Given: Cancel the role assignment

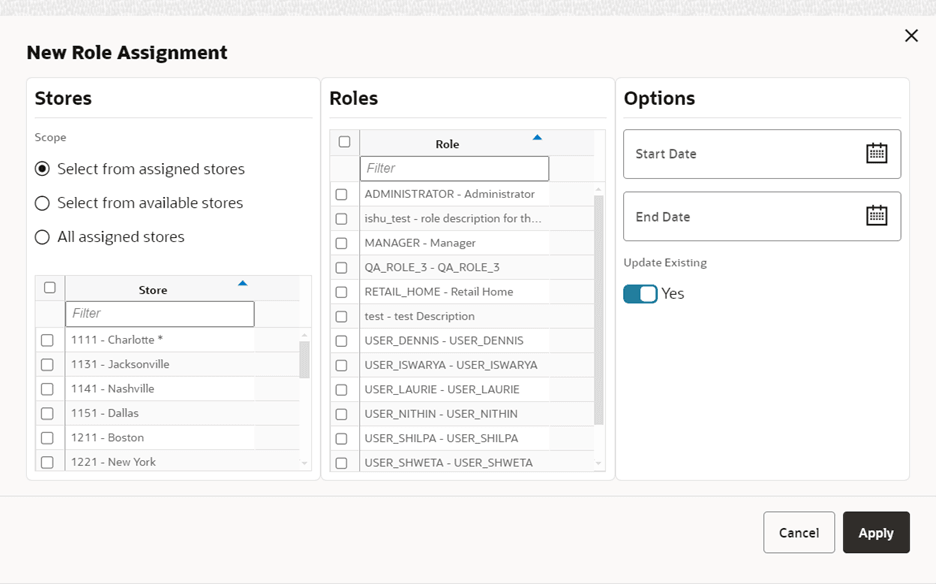Looking at the screenshot, I should pos(799,532).
